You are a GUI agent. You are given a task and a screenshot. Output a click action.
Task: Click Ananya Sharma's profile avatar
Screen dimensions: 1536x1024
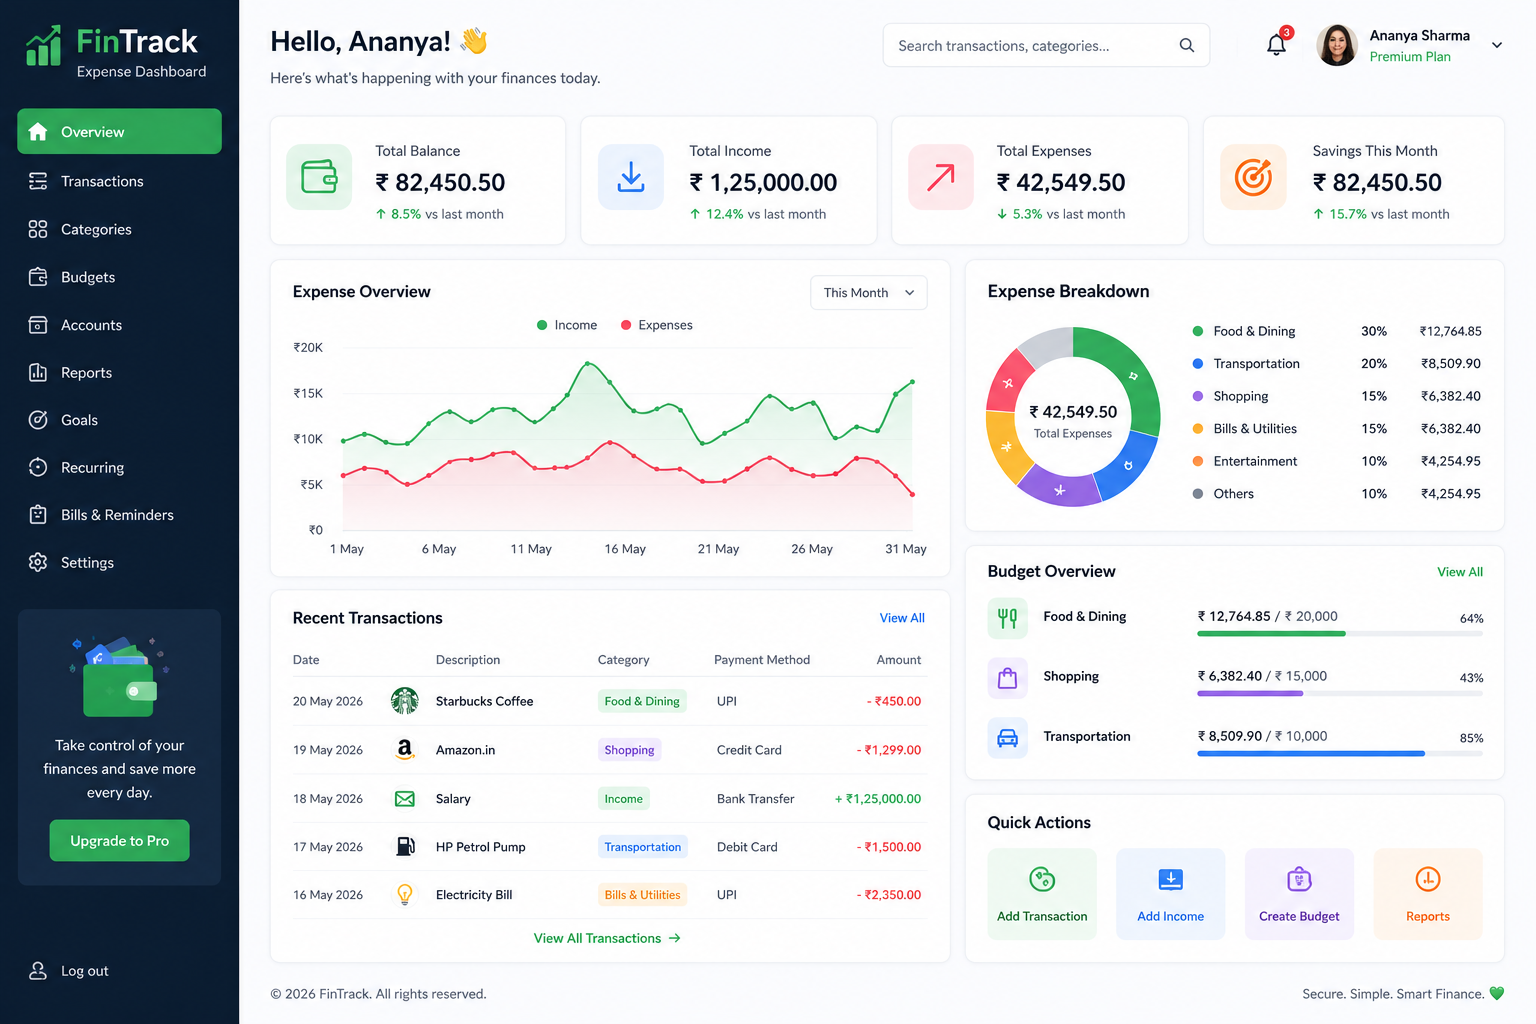coord(1337,45)
